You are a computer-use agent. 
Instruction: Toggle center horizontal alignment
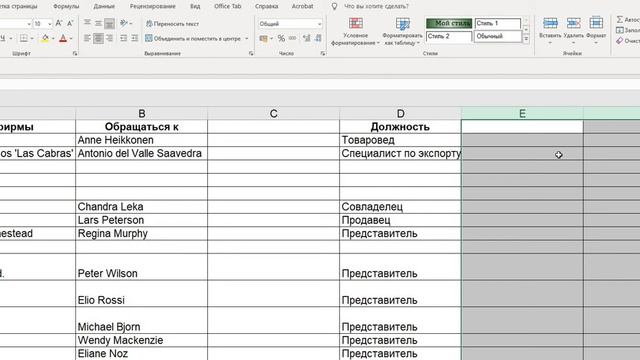(x=98, y=39)
